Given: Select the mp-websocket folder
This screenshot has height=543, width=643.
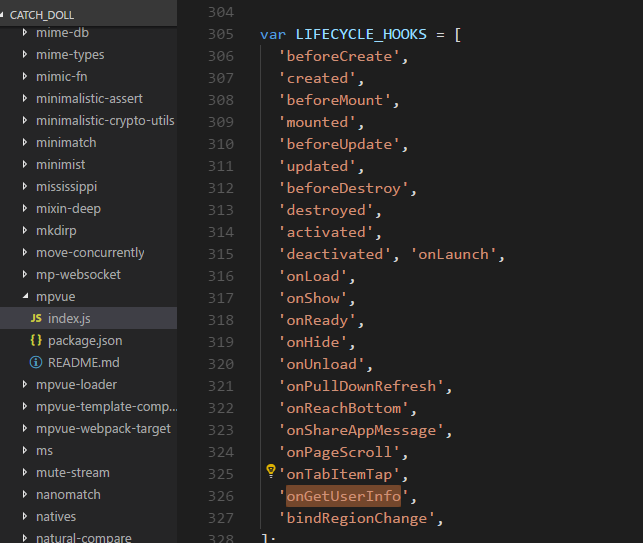Looking at the screenshot, I should pyautogui.click(x=79, y=274).
